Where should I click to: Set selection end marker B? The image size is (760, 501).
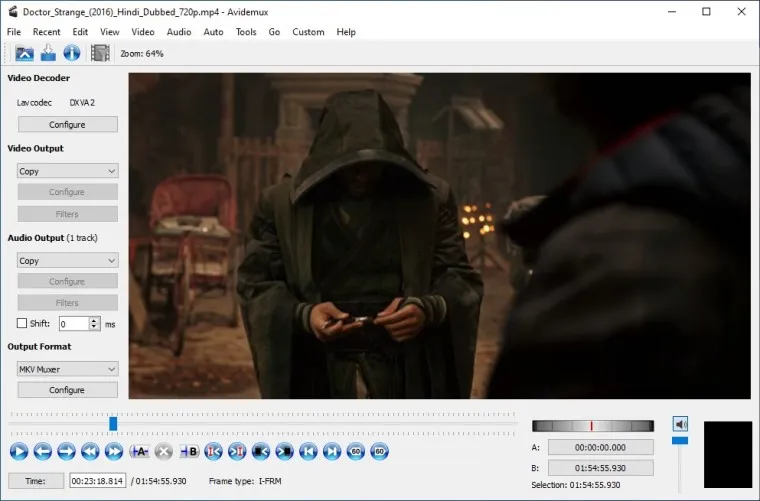tap(190, 452)
